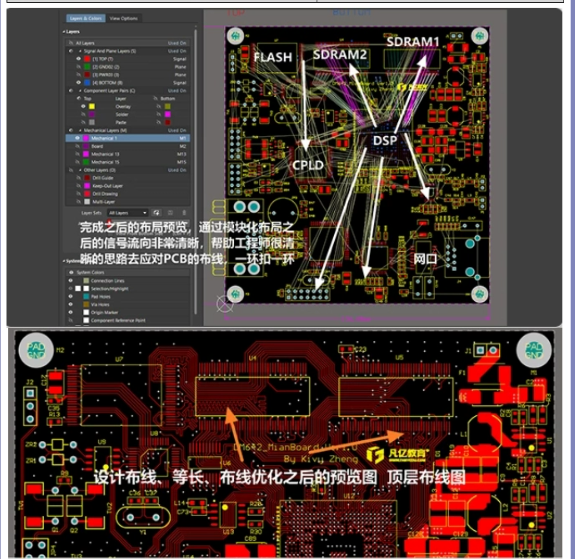Show the Drill Guide layer
Screen dimensions: 575x559
(78, 178)
